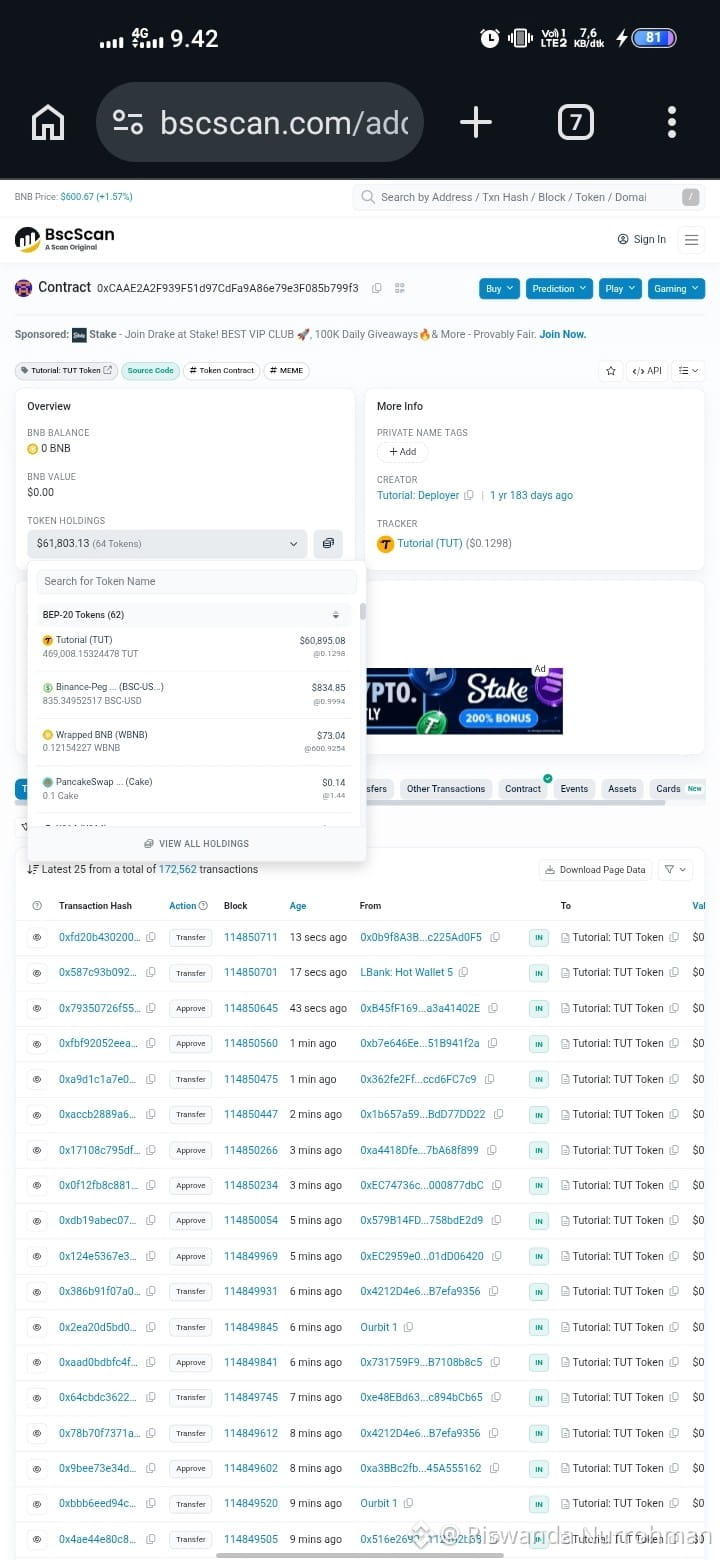The width and height of the screenshot is (720, 1560).
Task: Copy From address 0xB45fF169…a3a41402E
Action: click(494, 1008)
